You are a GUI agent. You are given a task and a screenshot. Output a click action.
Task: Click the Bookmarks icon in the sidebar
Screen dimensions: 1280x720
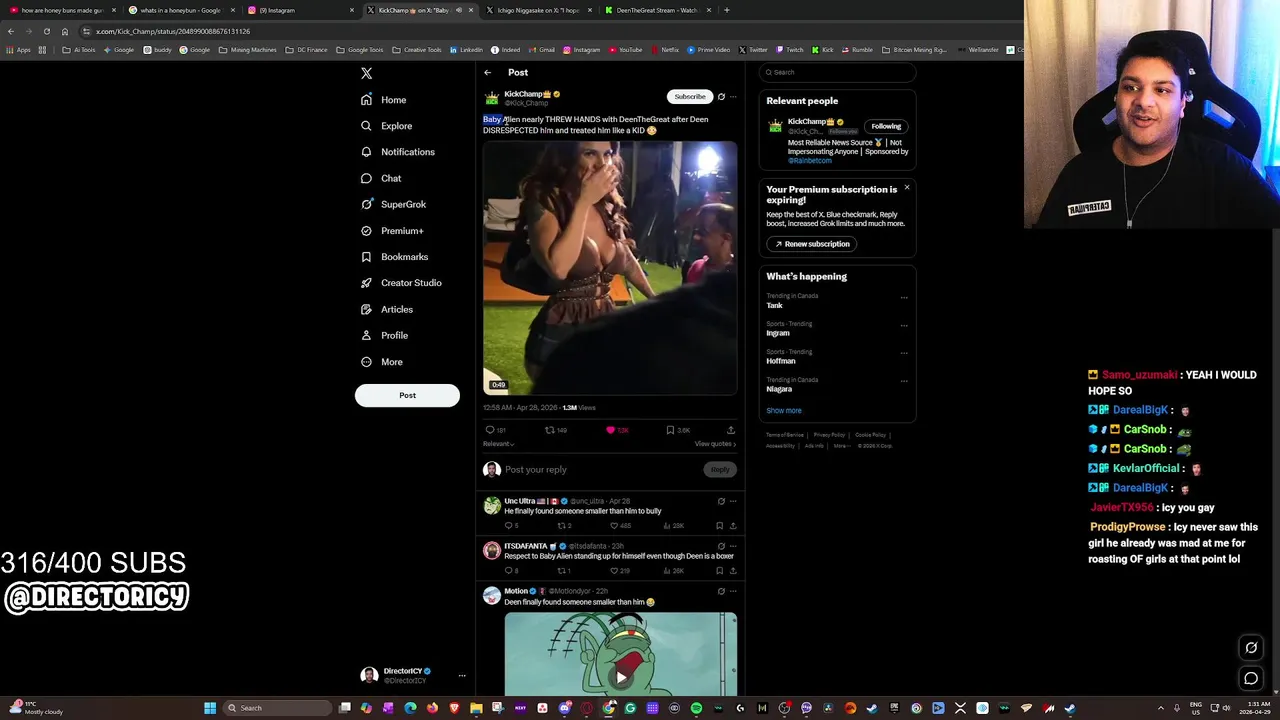[x=366, y=257]
